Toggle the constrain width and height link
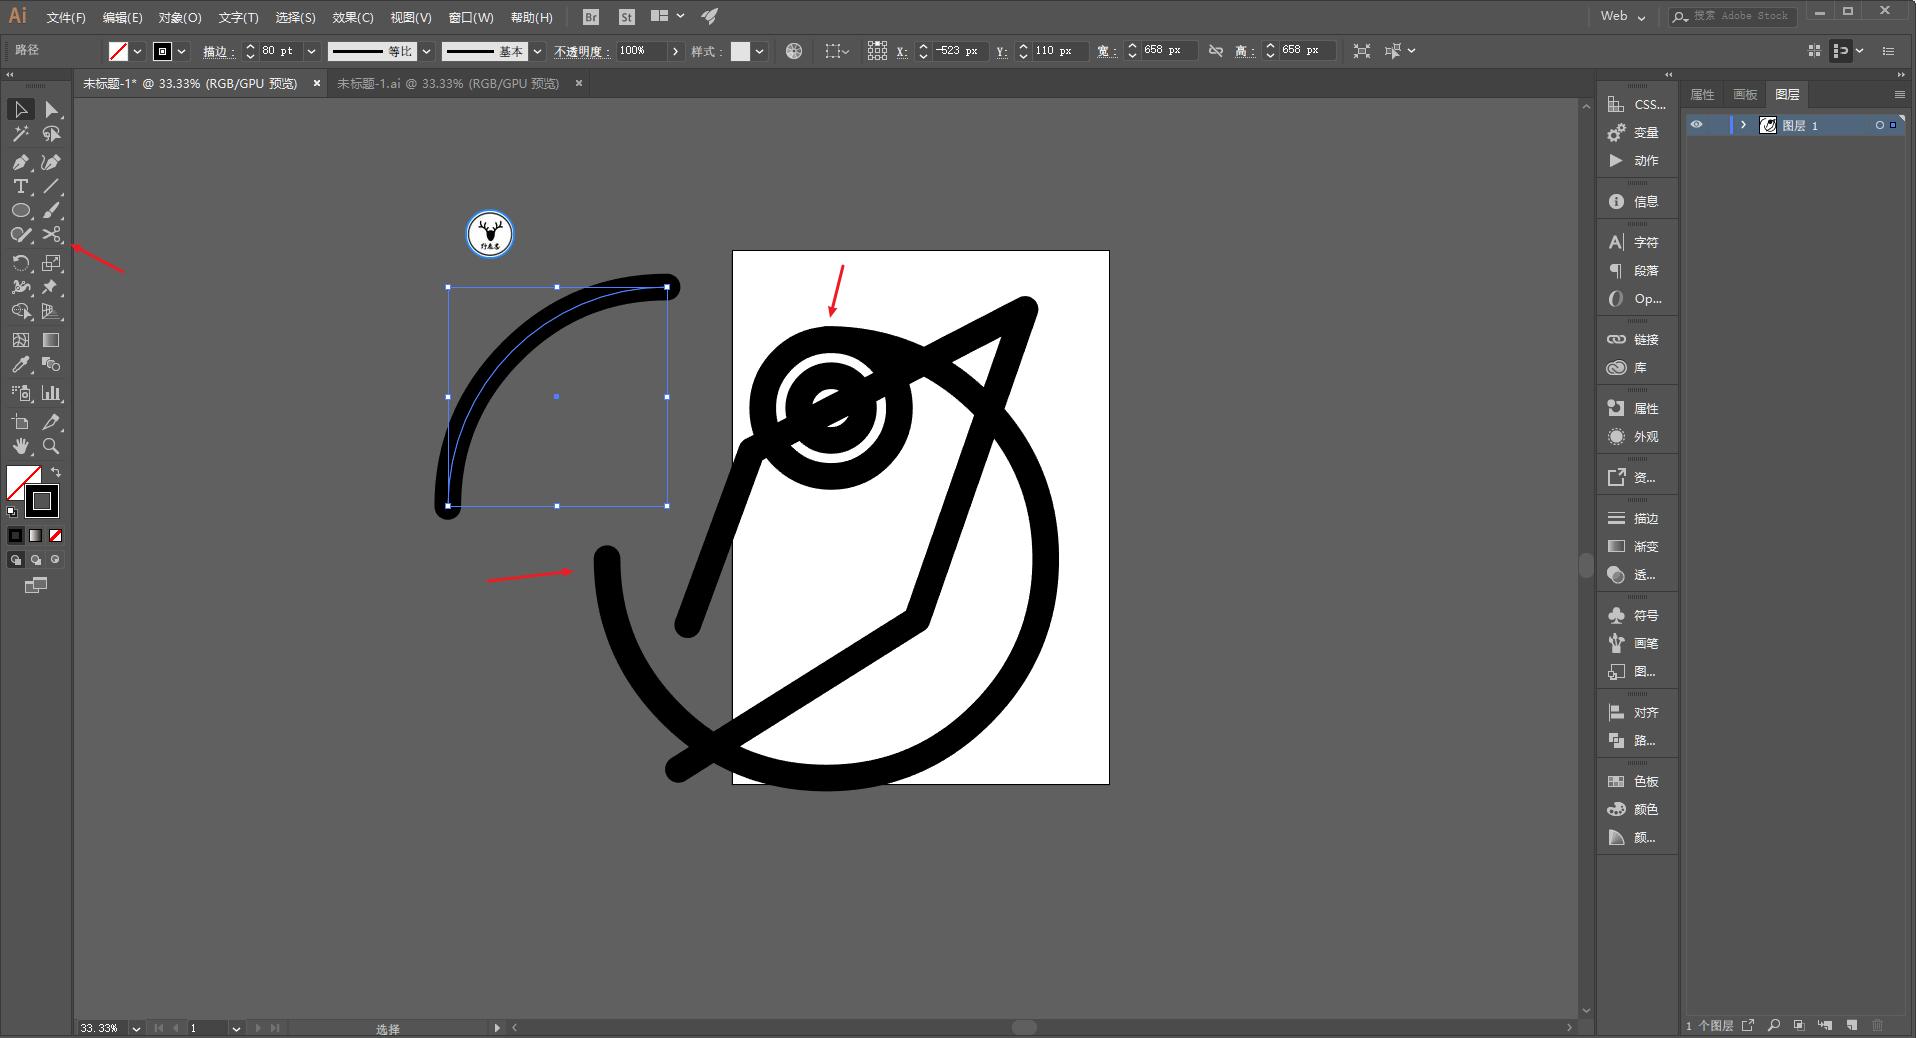This screenshot has width=1916, height=1038. click(x=1216, y=51)
